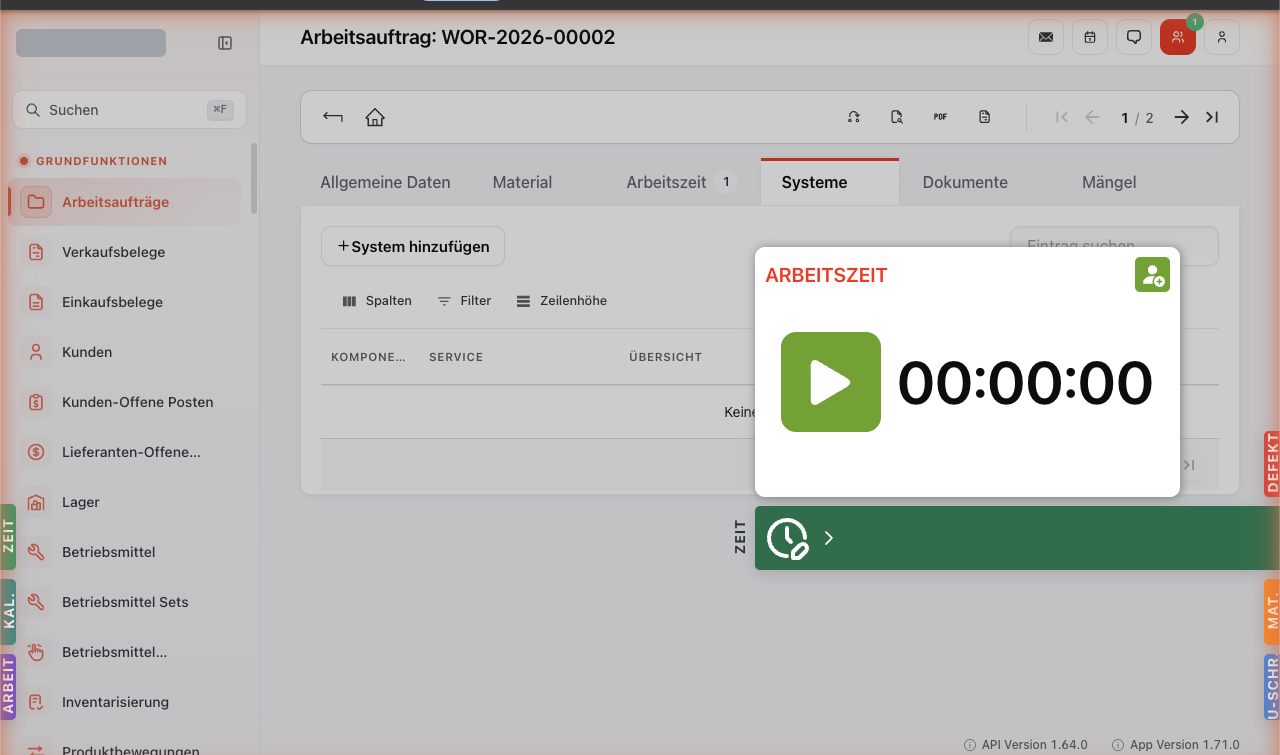Click the purple ARBEIT side tab
1280x755 pixels.
pyautogui.click(x=8, y=687)
